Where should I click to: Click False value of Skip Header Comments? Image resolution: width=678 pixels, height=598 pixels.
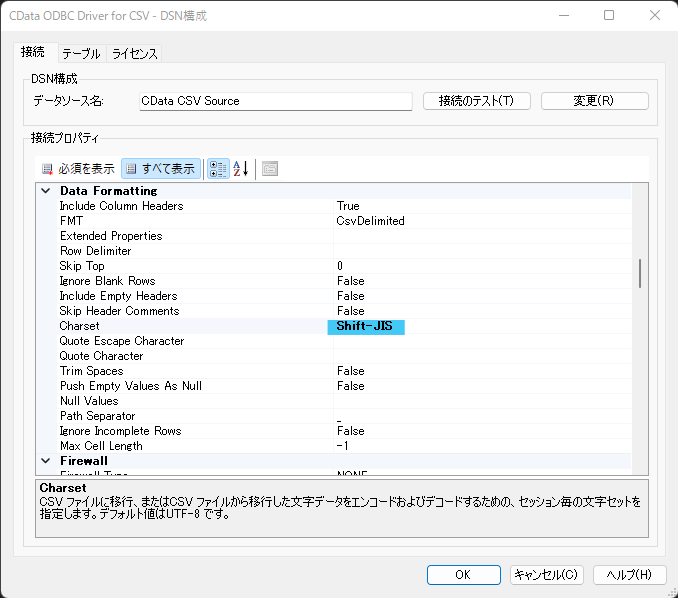(x=351, y=311)
